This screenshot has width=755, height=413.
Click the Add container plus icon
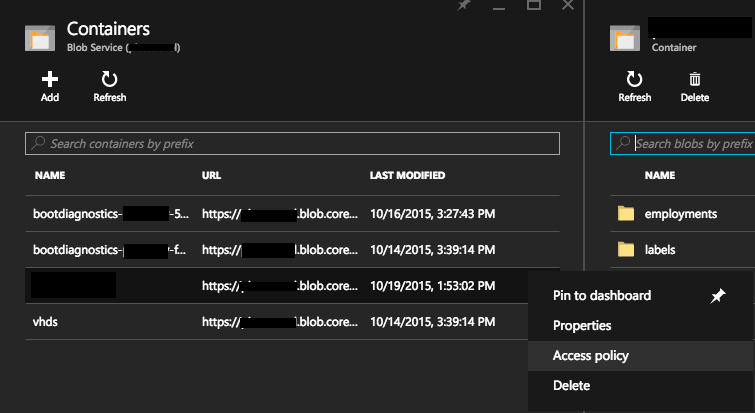tap(49, 78)
